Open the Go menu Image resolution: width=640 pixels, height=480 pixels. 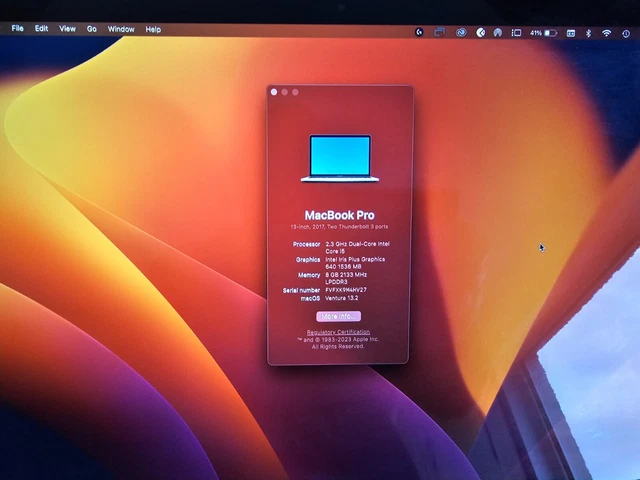(x=91, y=29)
